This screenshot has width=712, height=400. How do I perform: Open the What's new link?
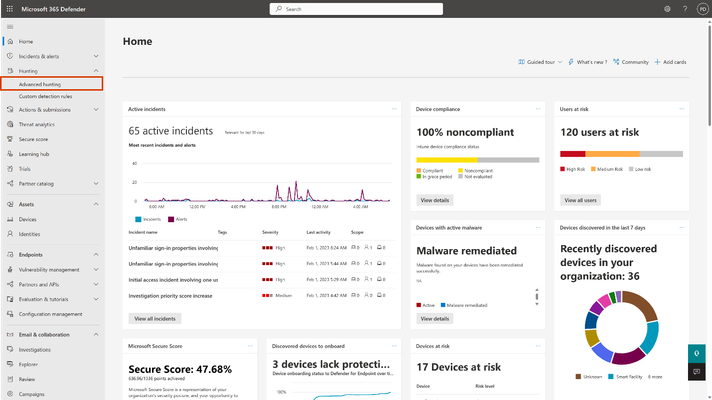(588, 62)
